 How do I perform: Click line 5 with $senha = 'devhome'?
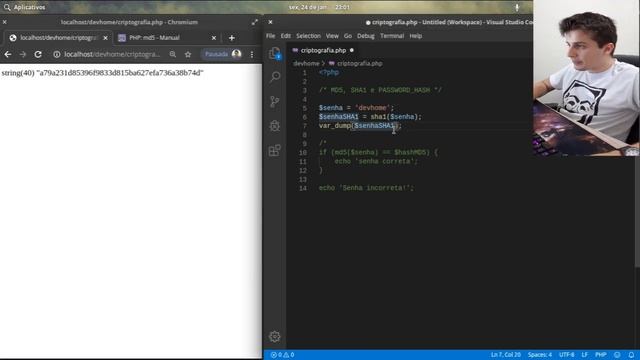(x=356, y=108)
